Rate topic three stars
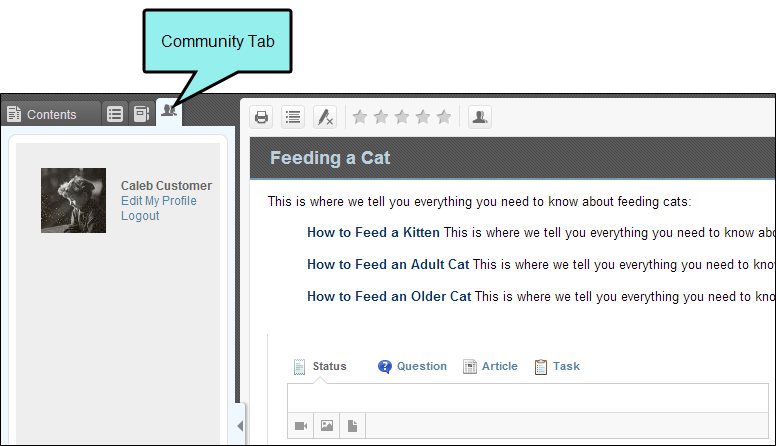This screenshot has width=776, height=446. pyautogui.click(x=402, y=117)
